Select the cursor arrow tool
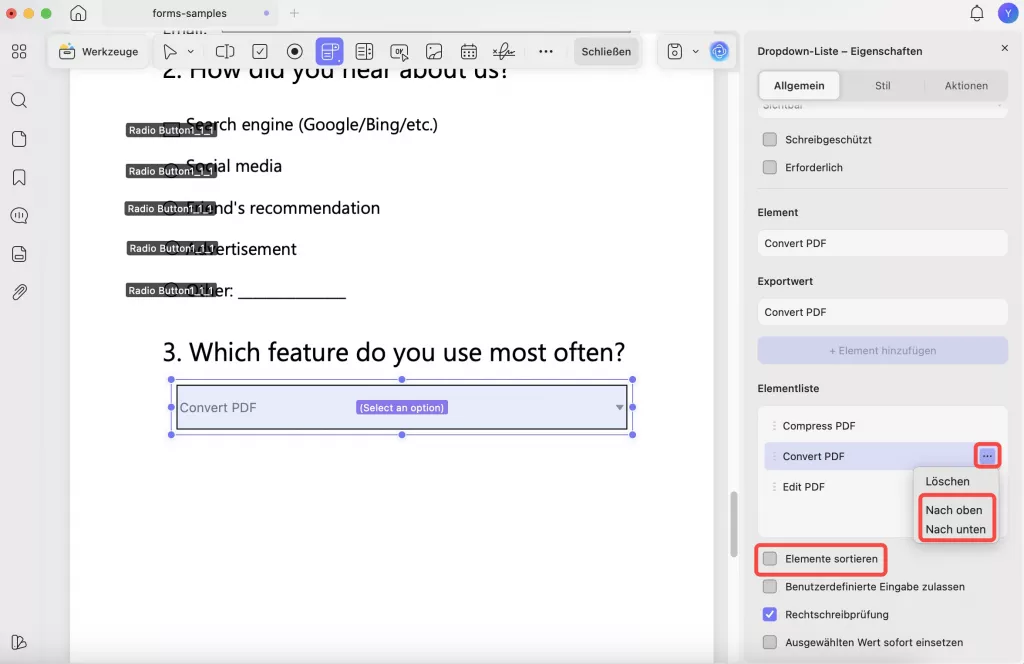This screenshot has width=1024, height=664. point(170,52)
